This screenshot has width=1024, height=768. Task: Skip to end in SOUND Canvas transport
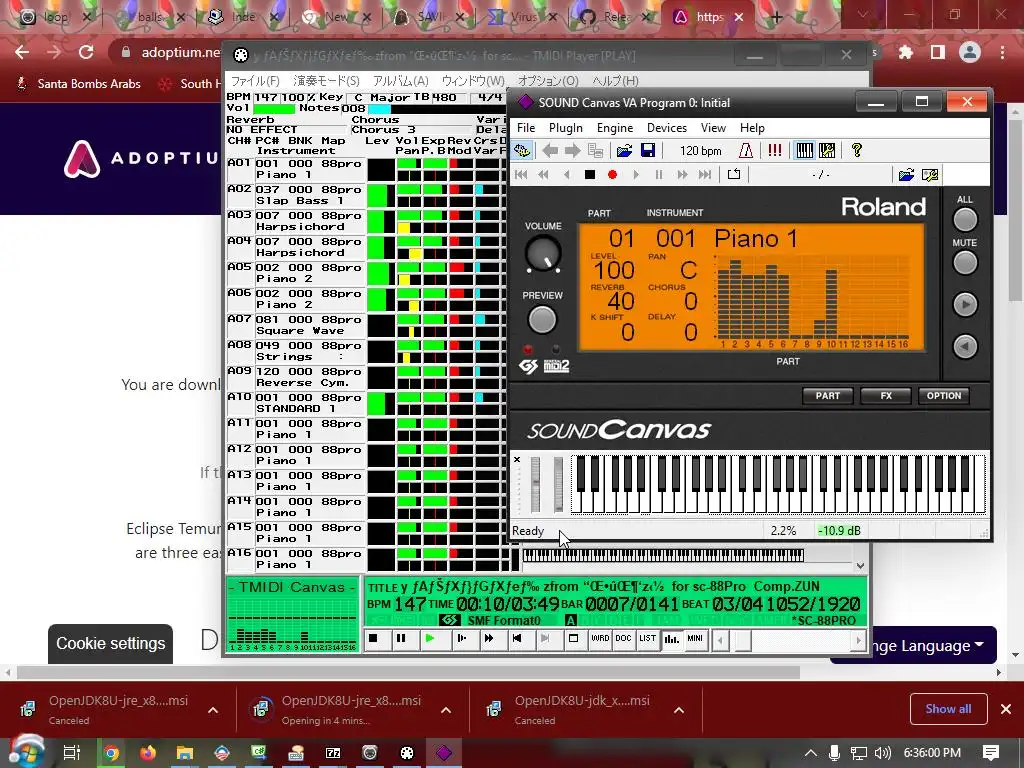click(x=705, y=174)
